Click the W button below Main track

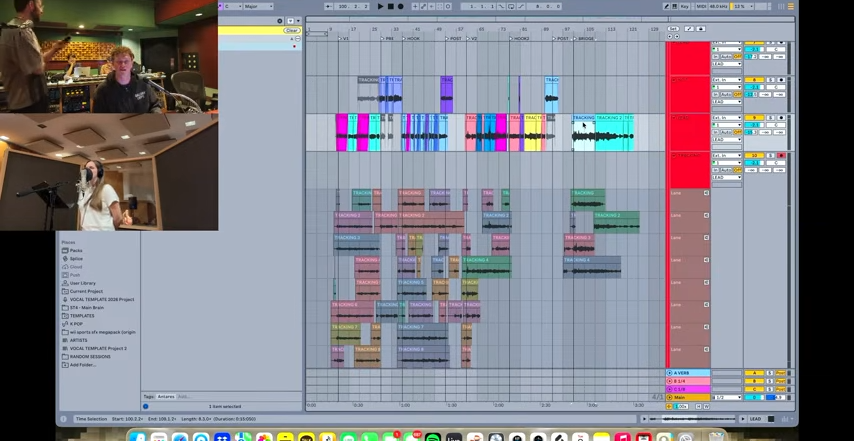tap(706, 406)
